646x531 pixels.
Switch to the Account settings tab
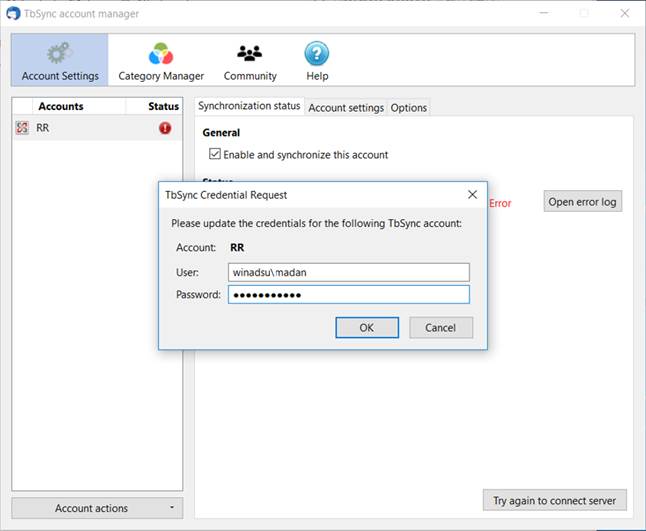coord(346,108)
